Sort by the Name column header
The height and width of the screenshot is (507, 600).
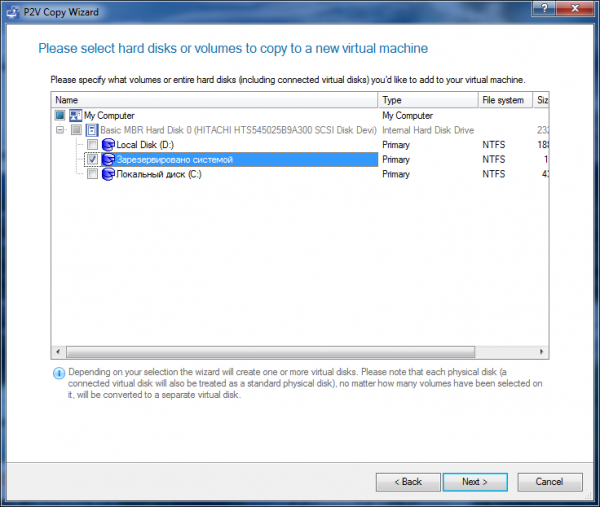214,100
